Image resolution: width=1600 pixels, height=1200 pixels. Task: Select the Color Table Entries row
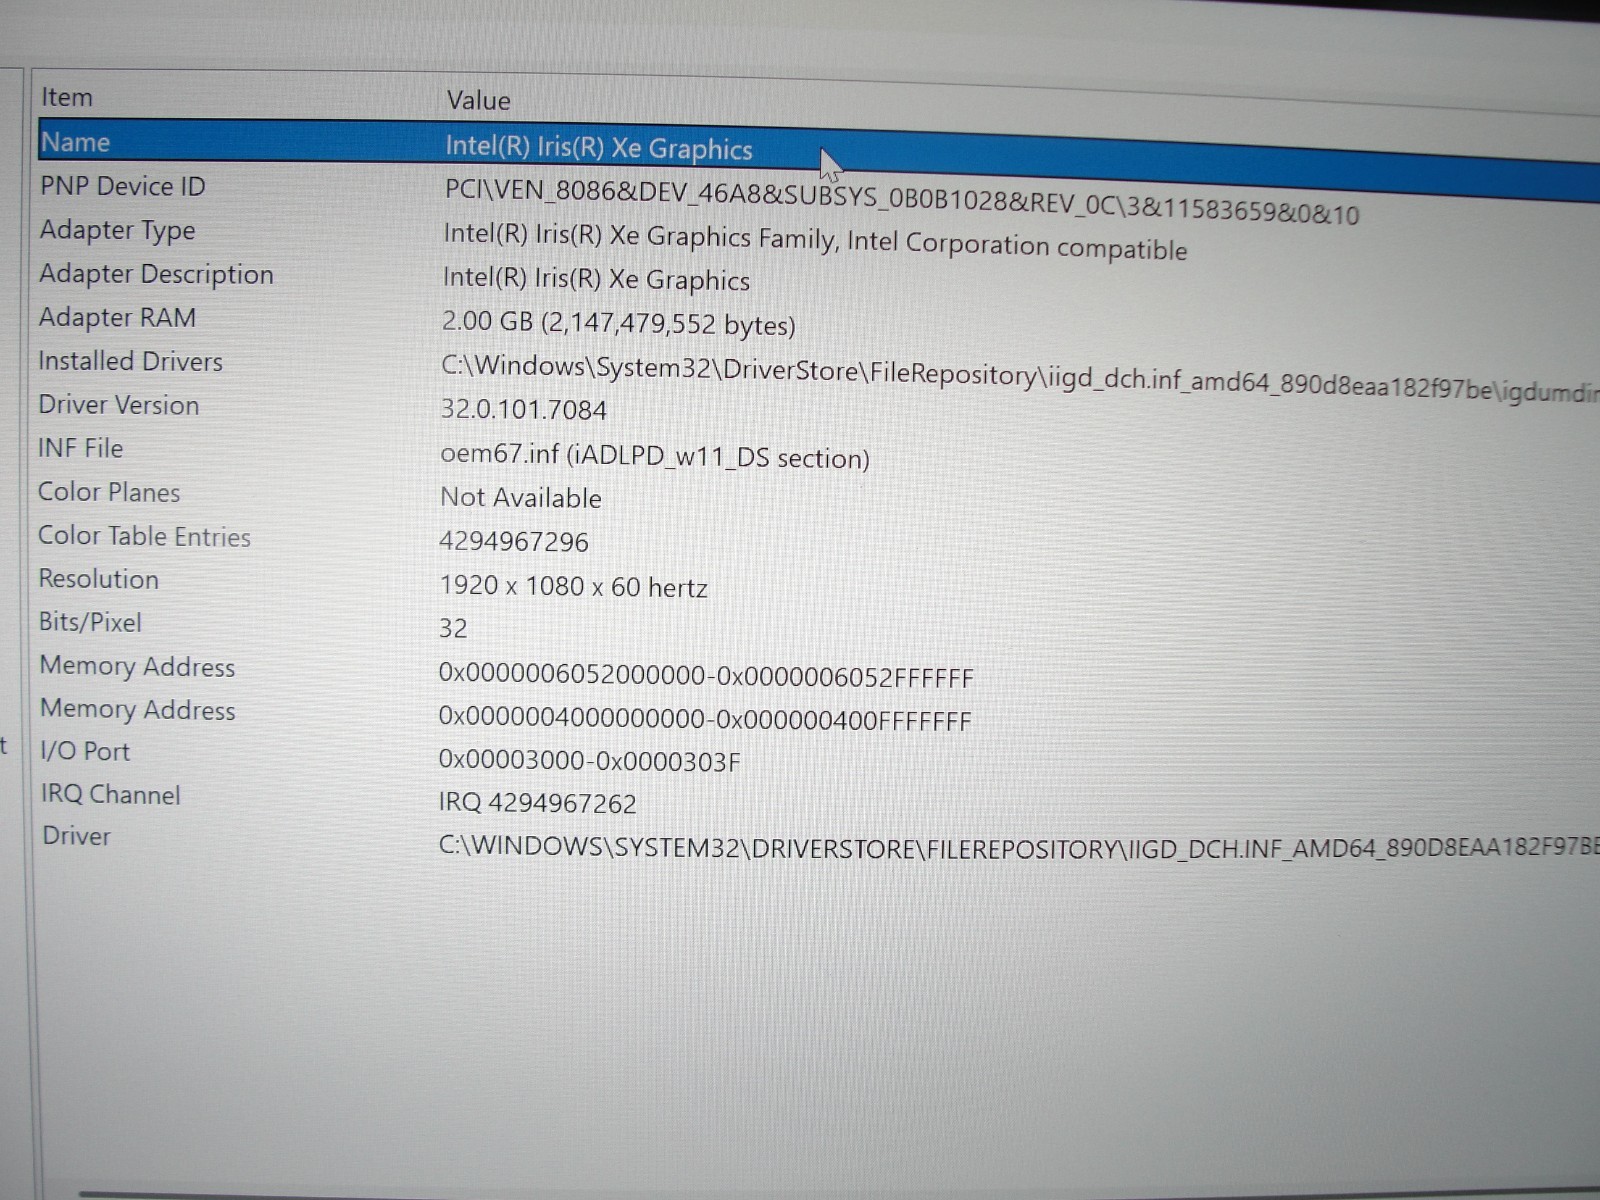click(144, 536)
